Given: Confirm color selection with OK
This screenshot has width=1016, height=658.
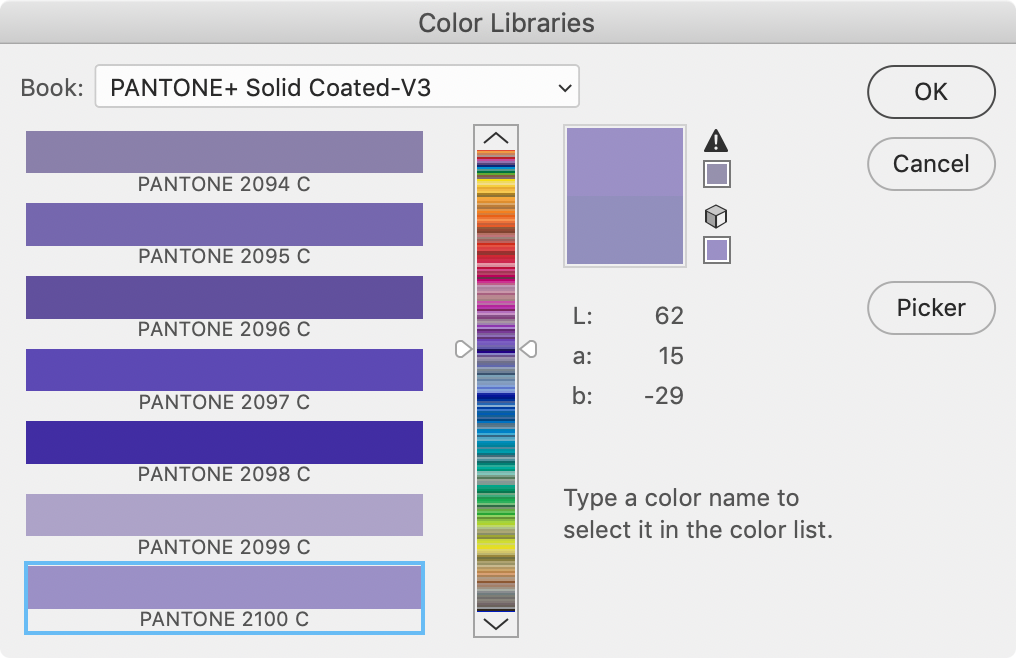Looking at the screenshot, I should pos(930,92).
